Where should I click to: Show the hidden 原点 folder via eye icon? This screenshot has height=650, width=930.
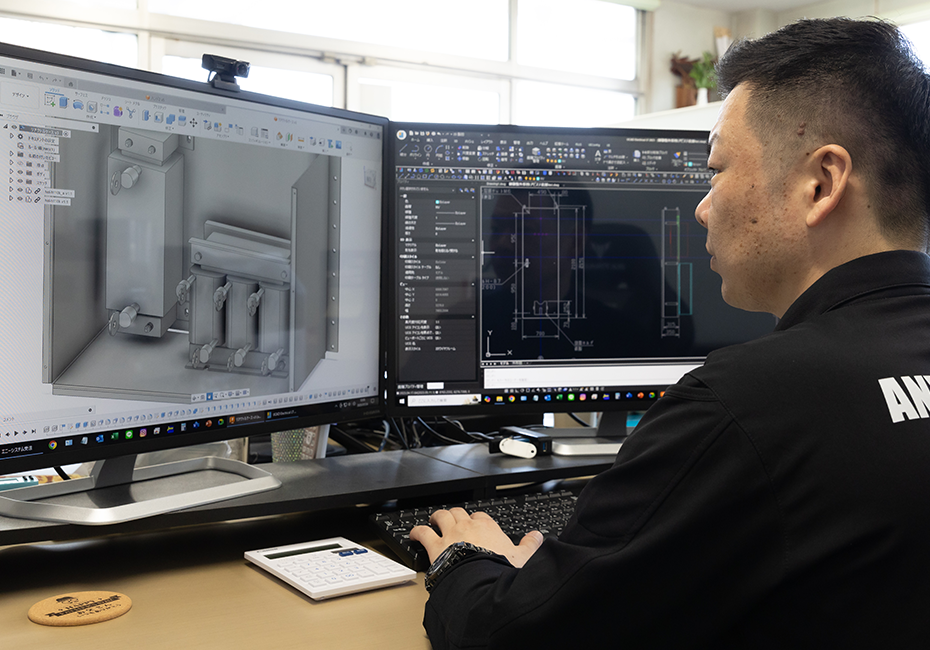pyautogui.click(x=20, y=163)
